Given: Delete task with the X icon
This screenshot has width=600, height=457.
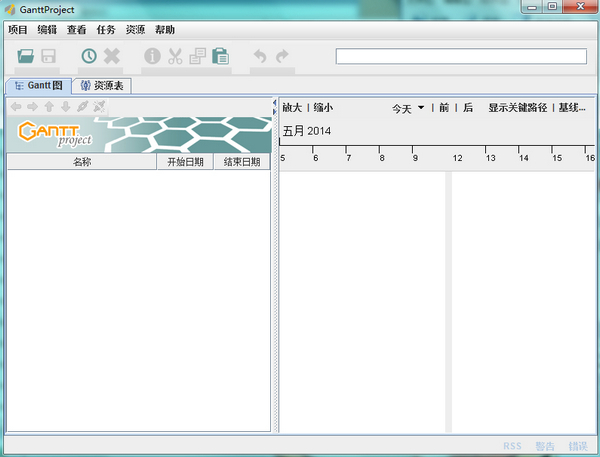Looking at the screenshot, I should click(x=112, y=56).
